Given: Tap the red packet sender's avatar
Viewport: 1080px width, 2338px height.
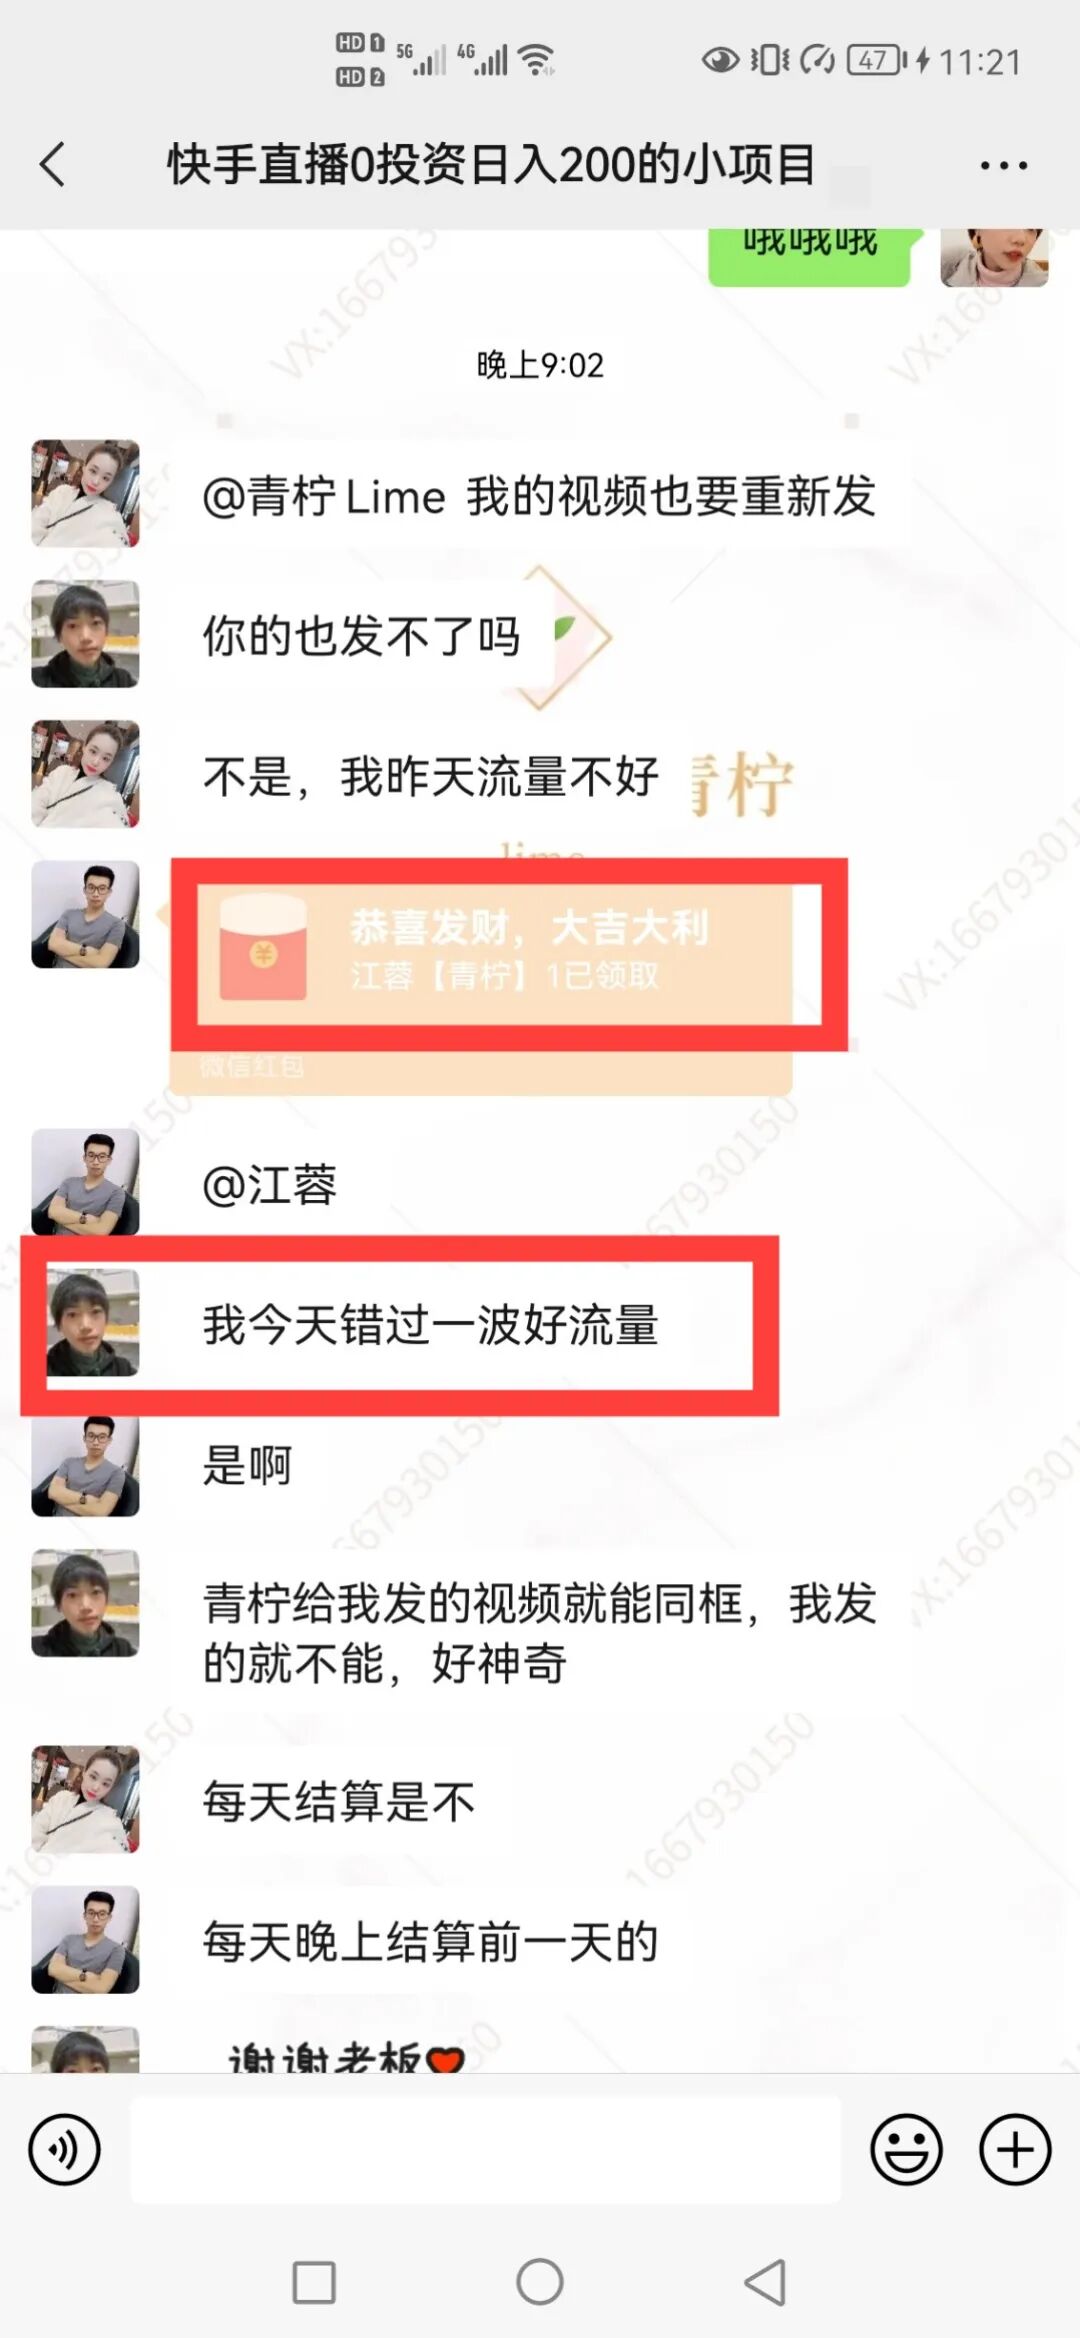Looking at the screenshot, I should pos(85,913).
